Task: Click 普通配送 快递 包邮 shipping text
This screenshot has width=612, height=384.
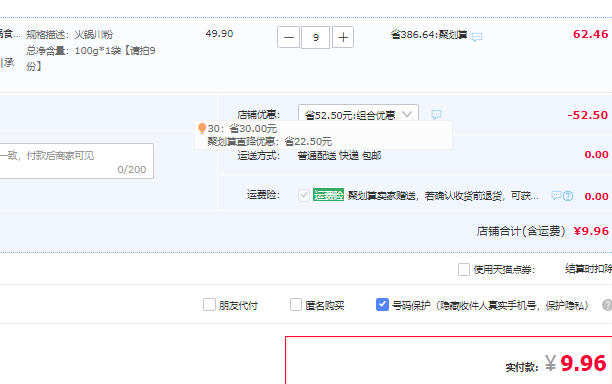Action: coord(339,156)
